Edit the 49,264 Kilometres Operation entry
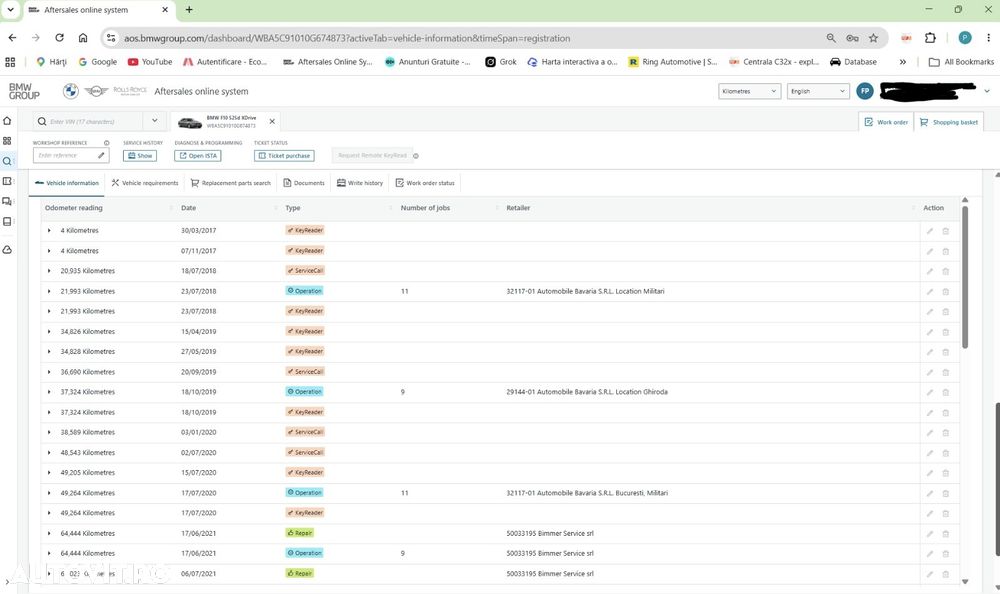This screenshot has height=594, width=1000. (x=930, y=493)
